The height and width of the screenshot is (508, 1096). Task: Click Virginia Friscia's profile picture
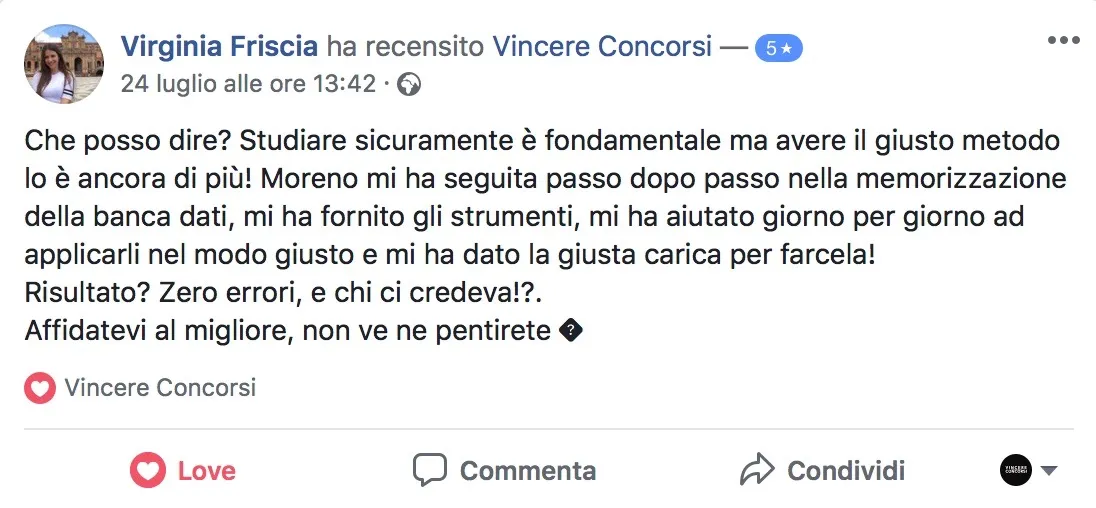click(x=64, y=64)
